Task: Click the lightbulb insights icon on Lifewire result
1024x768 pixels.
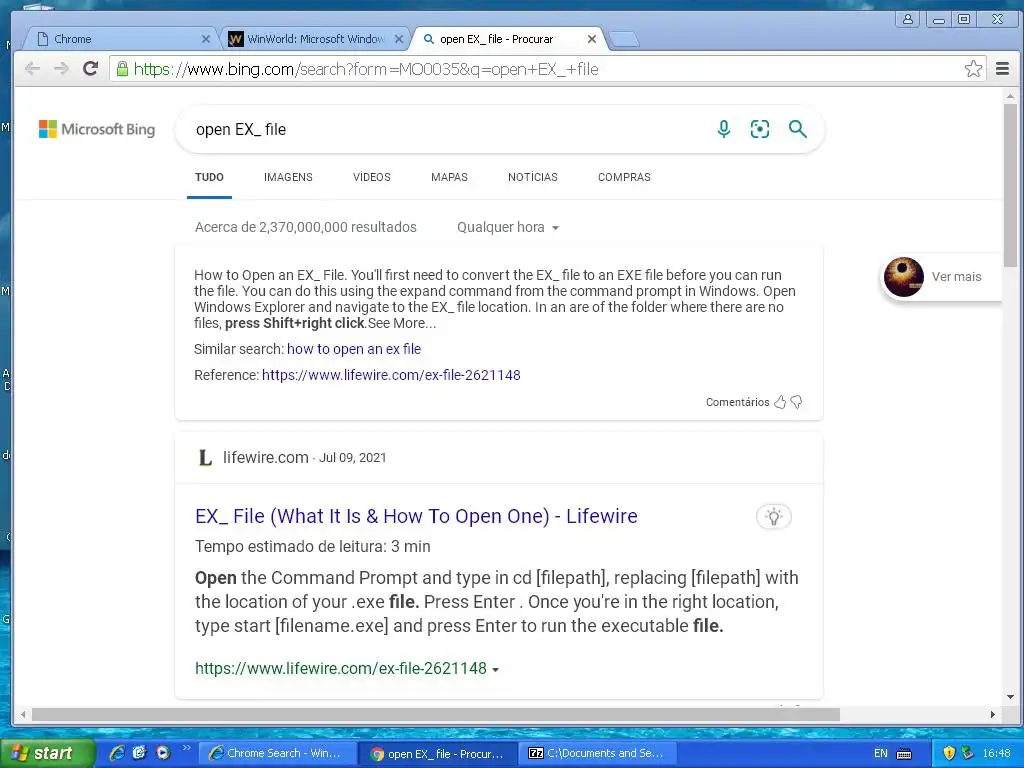Action: 773,517
